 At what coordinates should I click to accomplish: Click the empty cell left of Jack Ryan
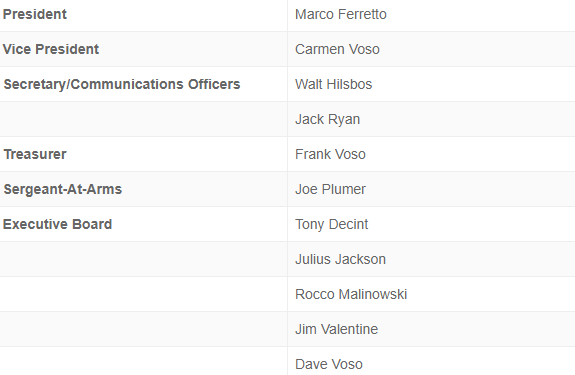tap(143, 119)
